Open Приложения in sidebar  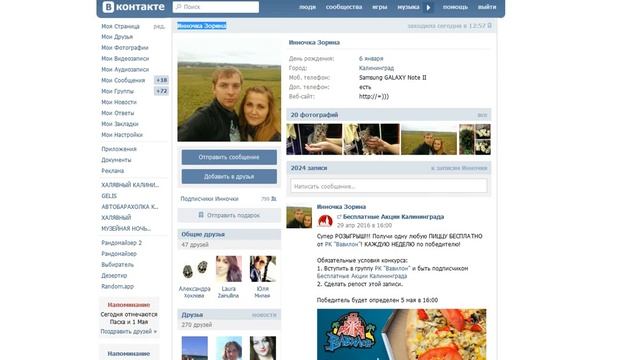click(119, 149)
